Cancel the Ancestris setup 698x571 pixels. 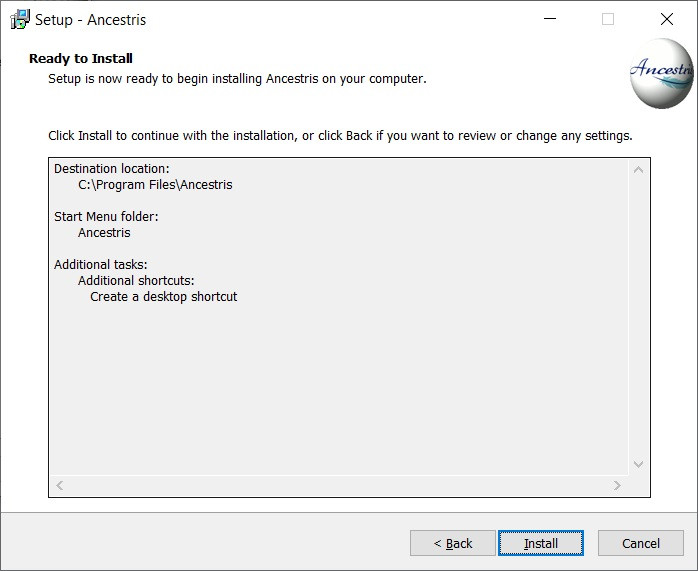[641, 543]
